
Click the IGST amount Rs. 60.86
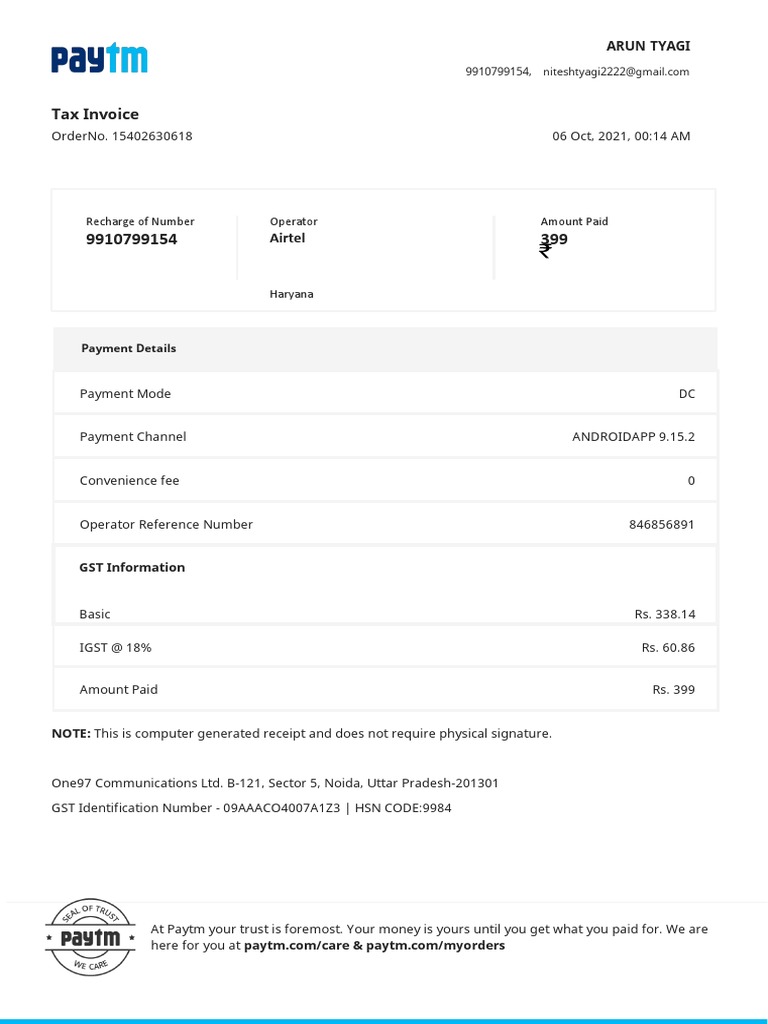668,648
